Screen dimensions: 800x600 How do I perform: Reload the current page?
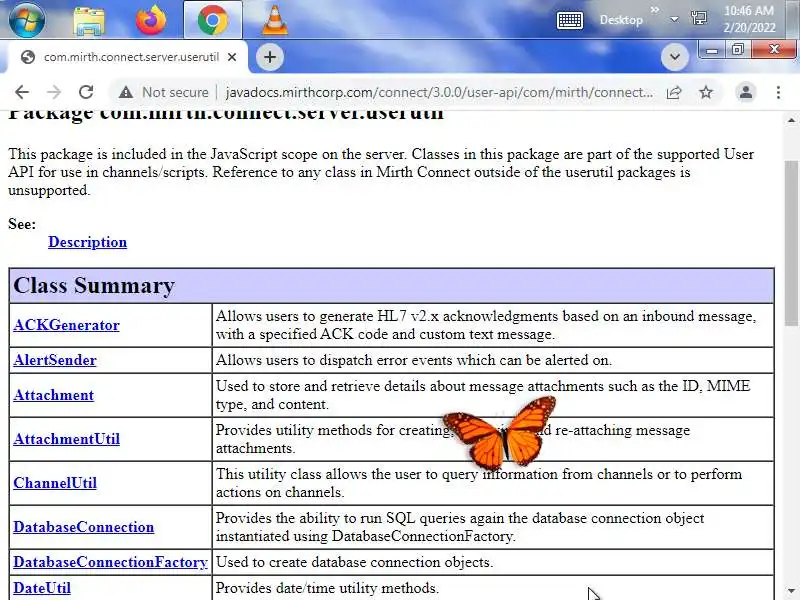[86, 92]
